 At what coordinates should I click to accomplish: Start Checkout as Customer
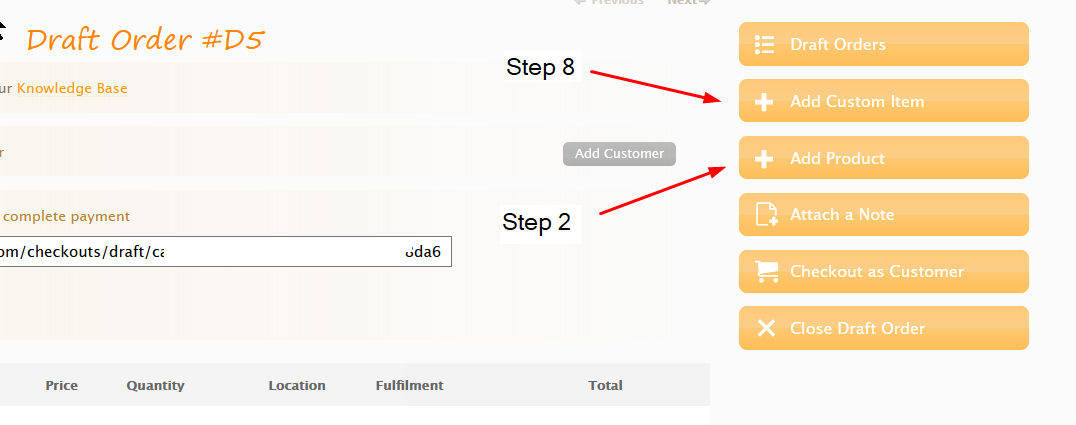pos(884,271)
